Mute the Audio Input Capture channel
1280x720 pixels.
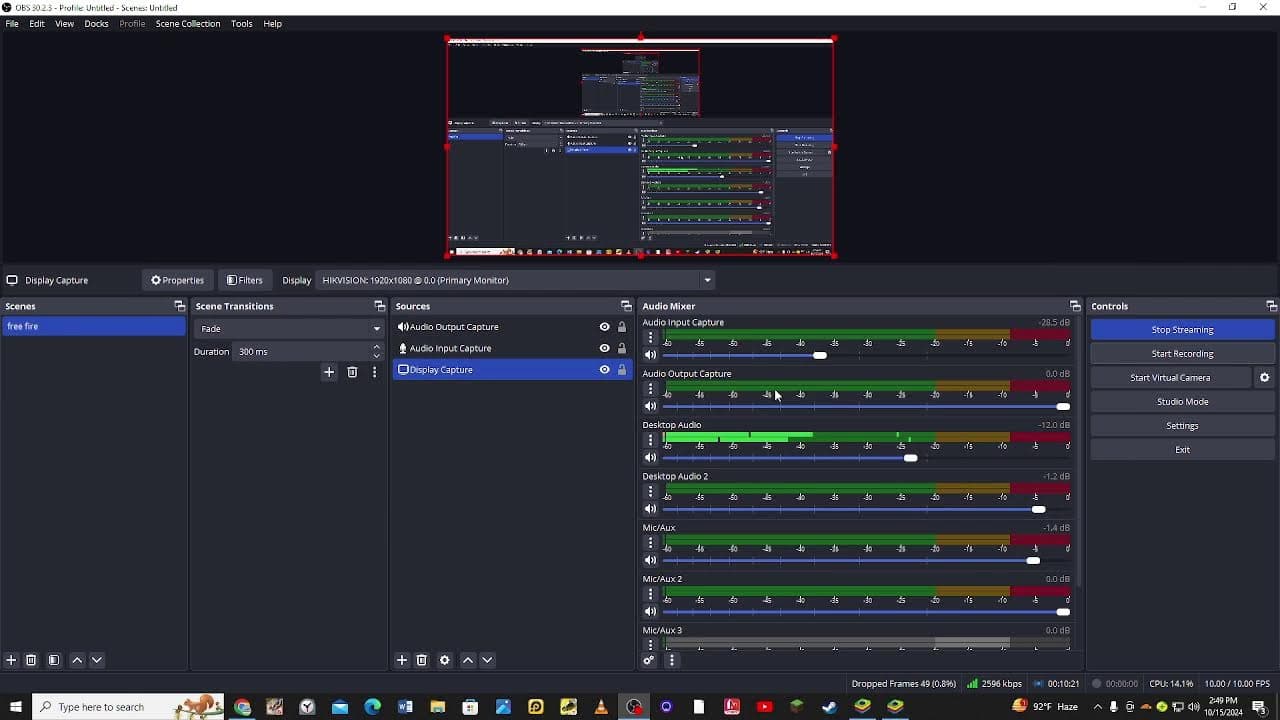pyautogui.click(x=650, y=355)
